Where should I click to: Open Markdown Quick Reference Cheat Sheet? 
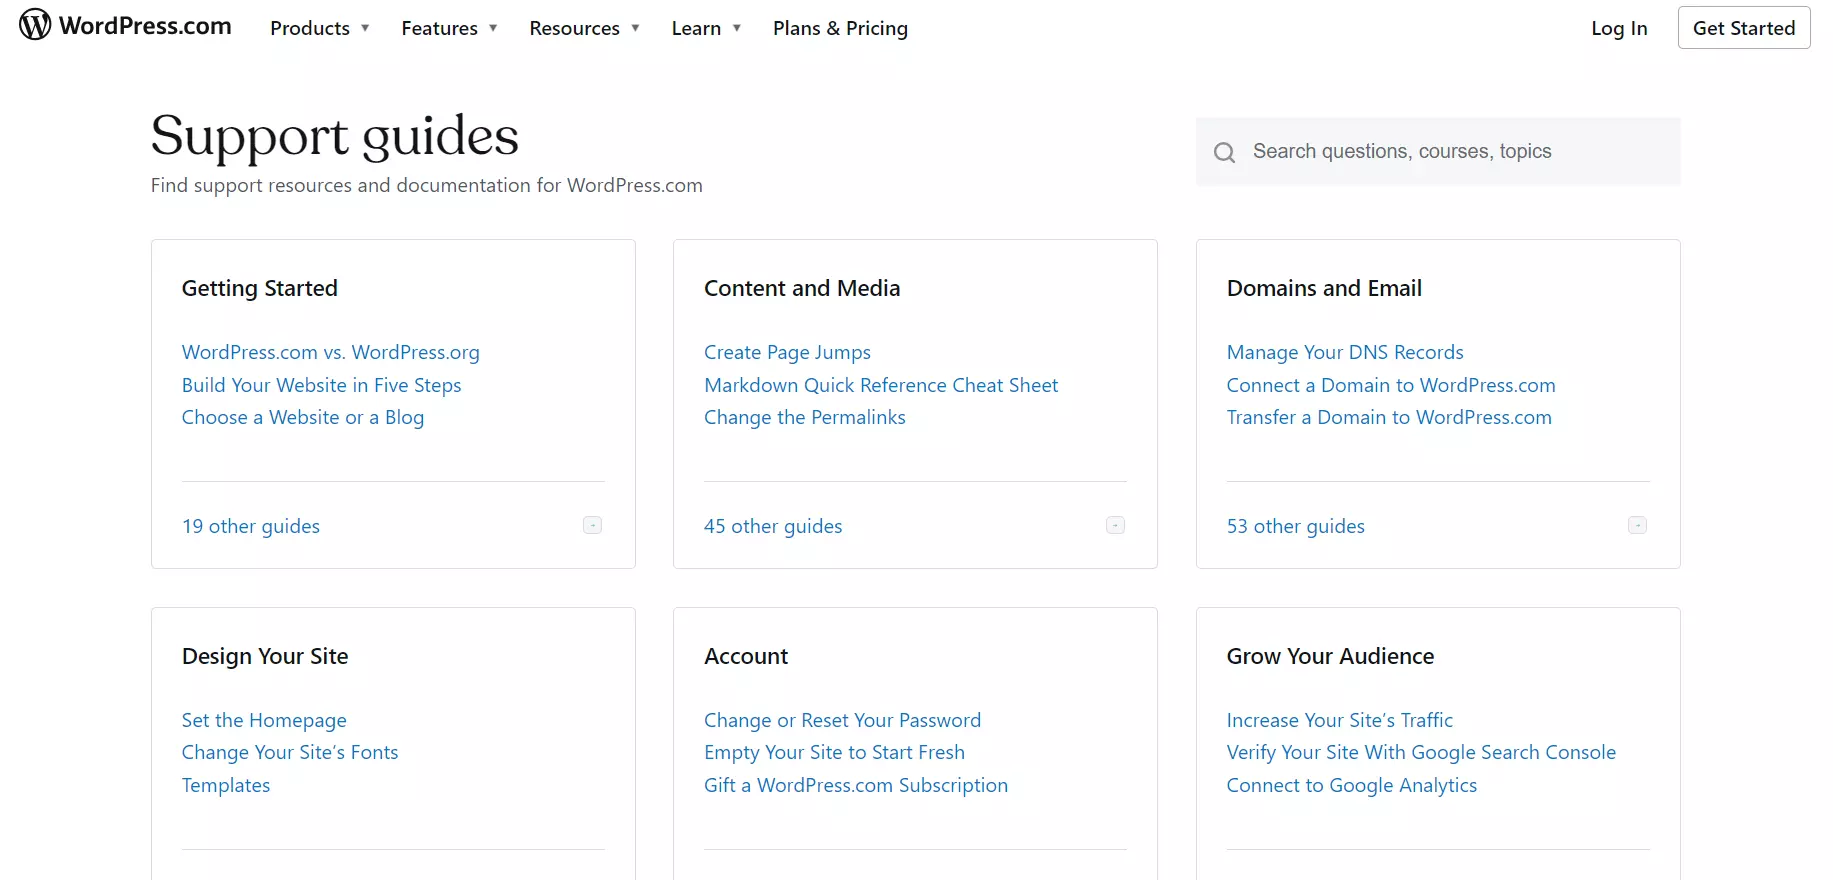880,385
